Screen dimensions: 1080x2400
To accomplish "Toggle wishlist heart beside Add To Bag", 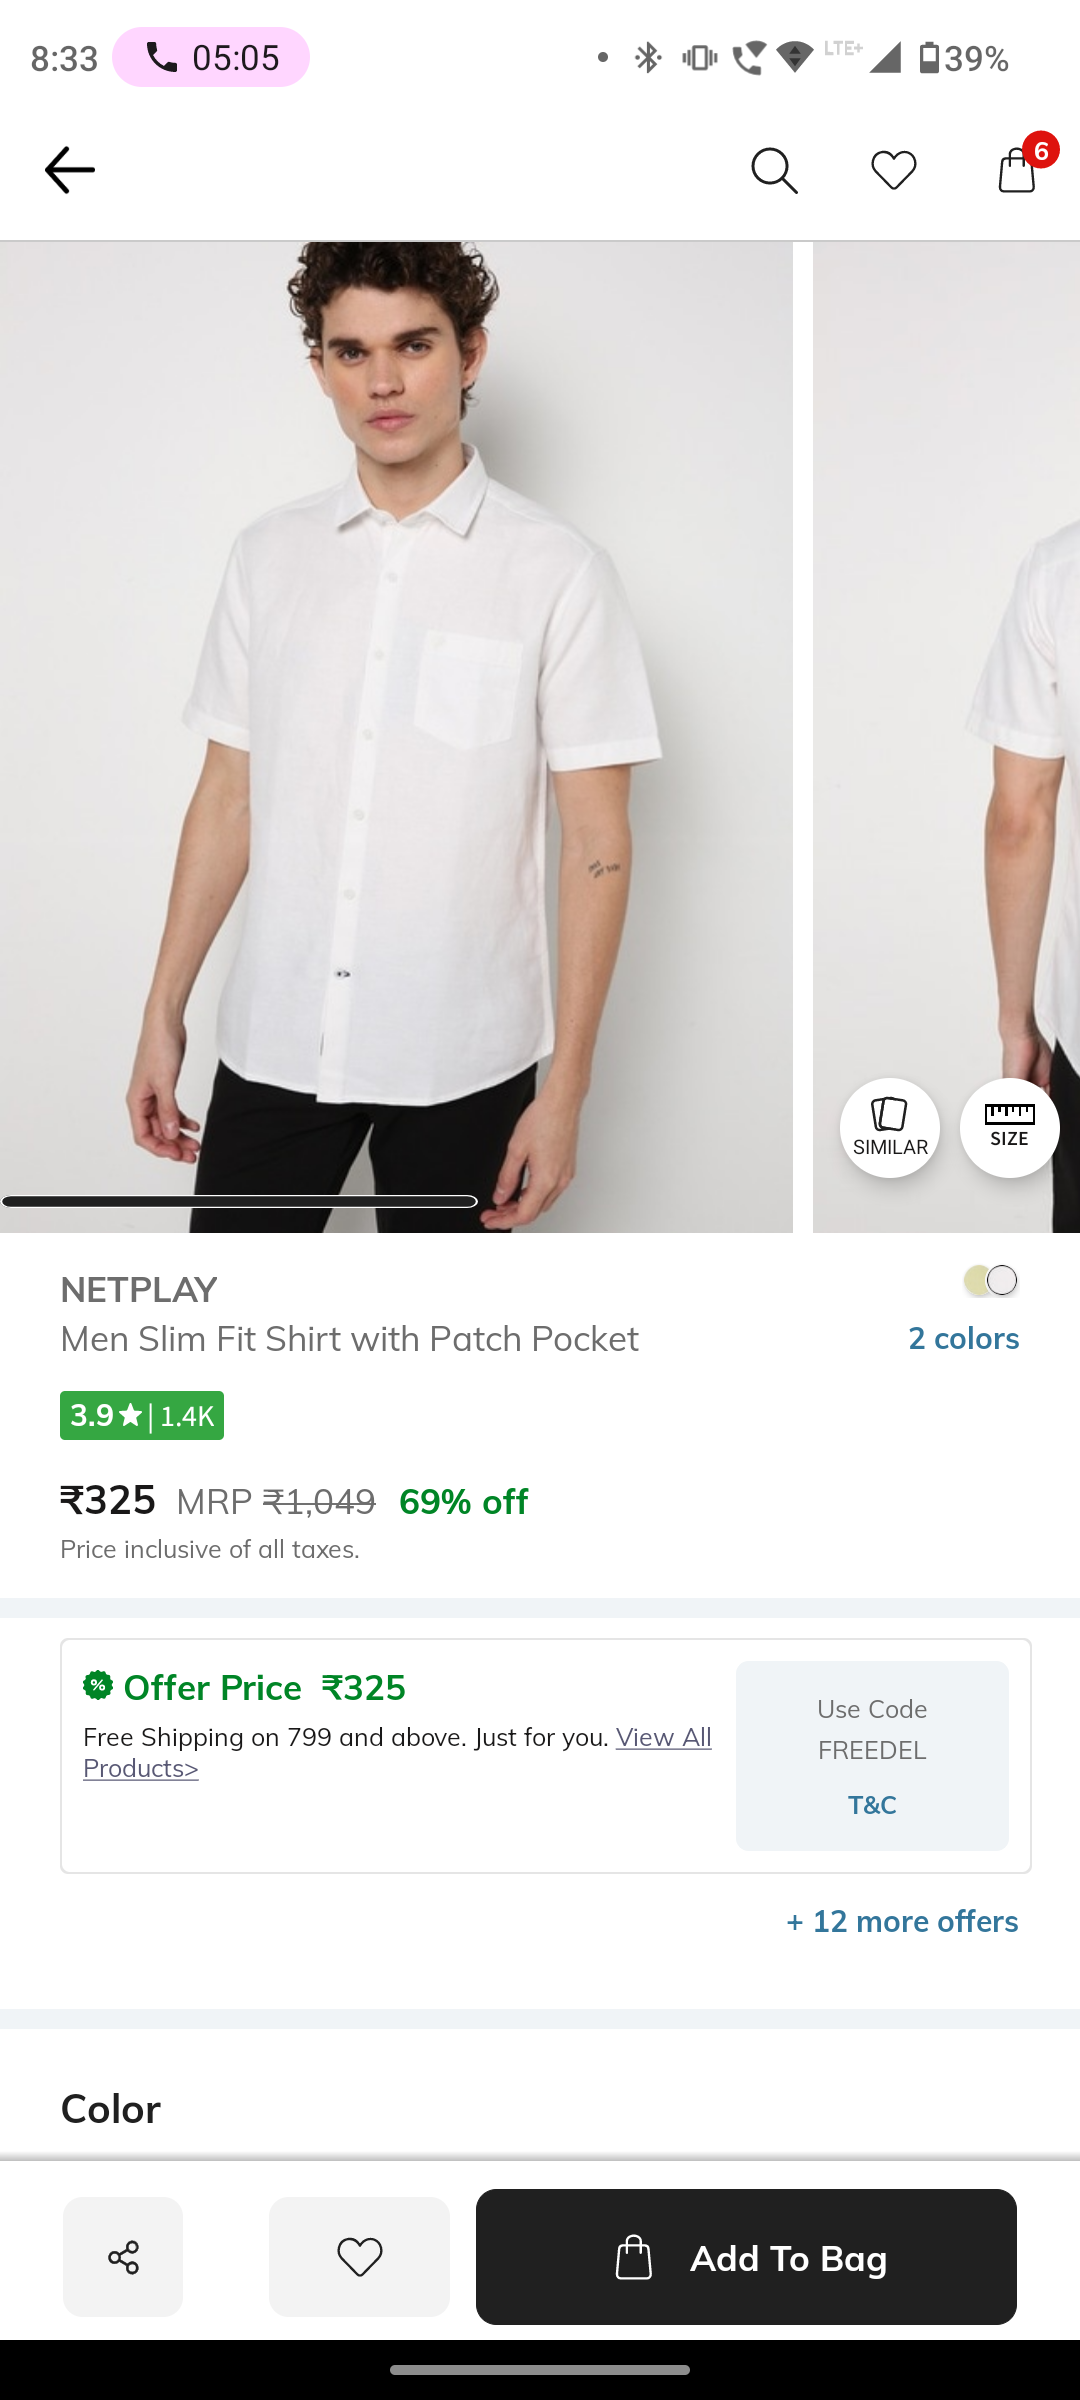I will coord(359,2257).
